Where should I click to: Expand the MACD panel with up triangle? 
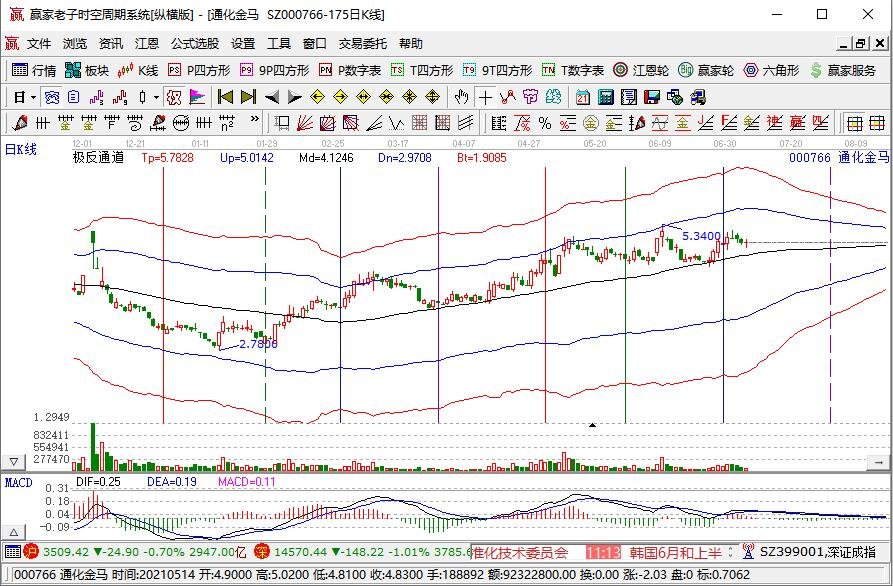click(x=14, y=533)
